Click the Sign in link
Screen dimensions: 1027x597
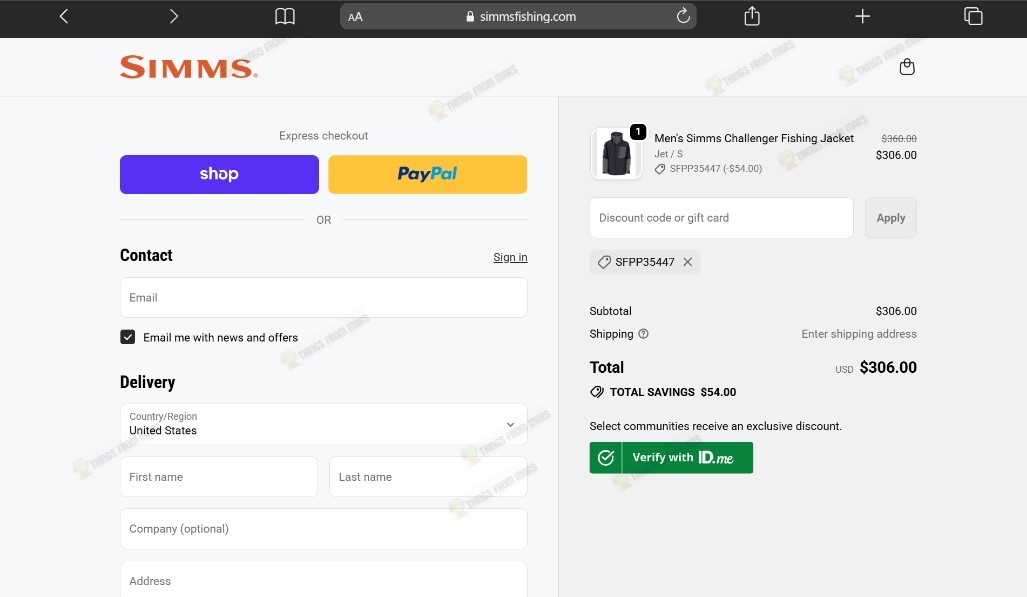[510, 258]
